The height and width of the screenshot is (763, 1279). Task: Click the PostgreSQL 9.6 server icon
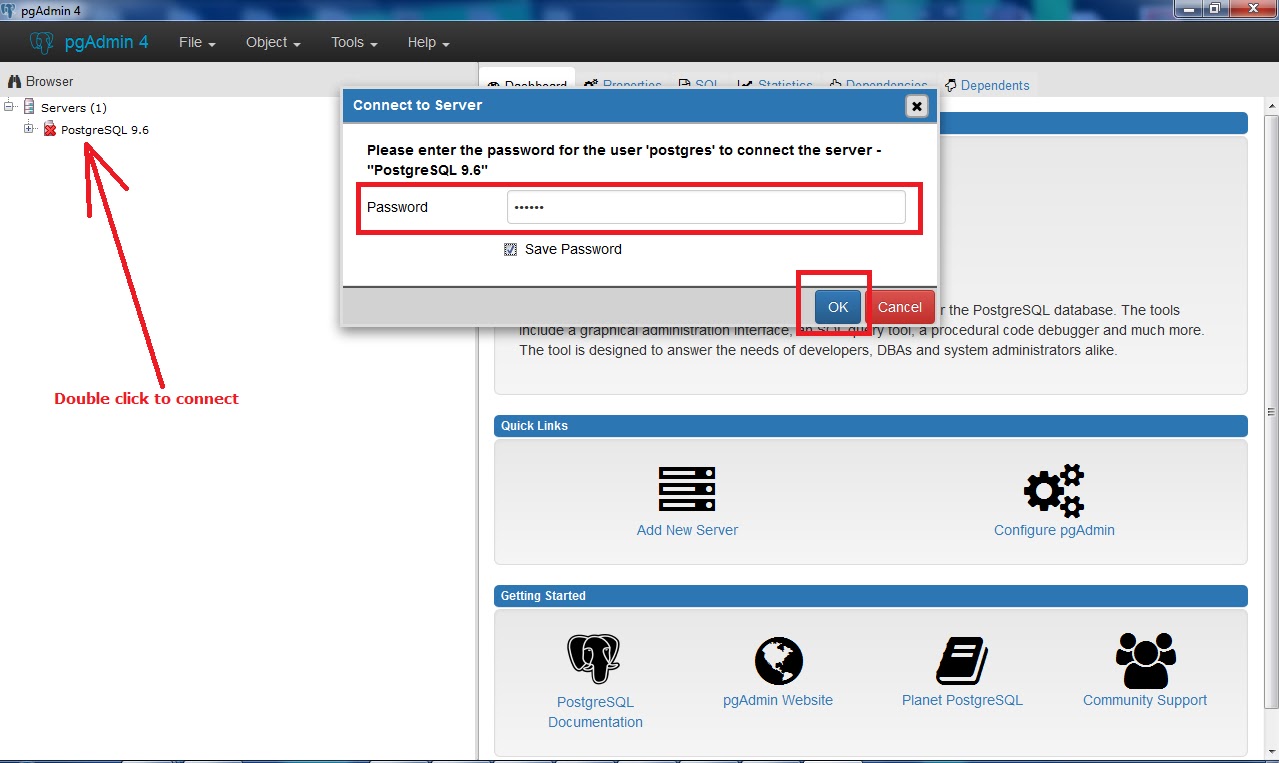[50, 129]
